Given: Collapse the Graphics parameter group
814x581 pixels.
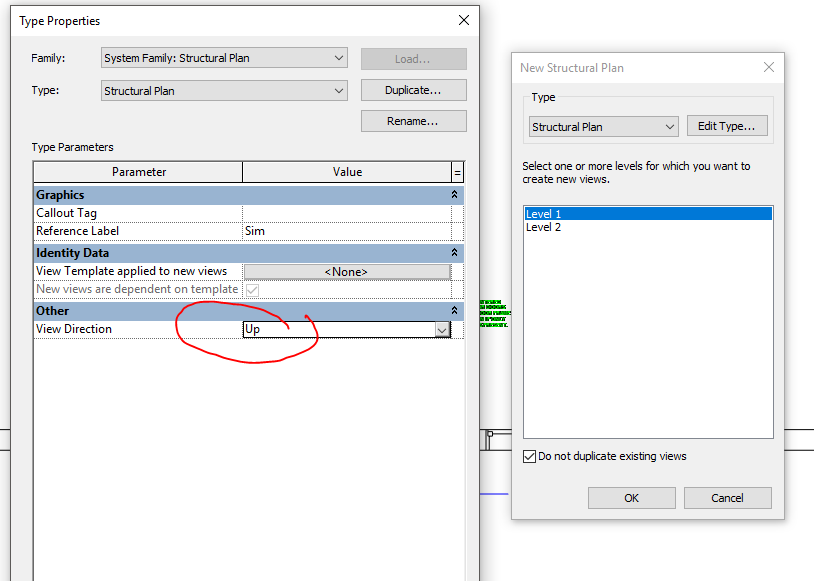Looking at the screenshot, I should click(453, 194).
